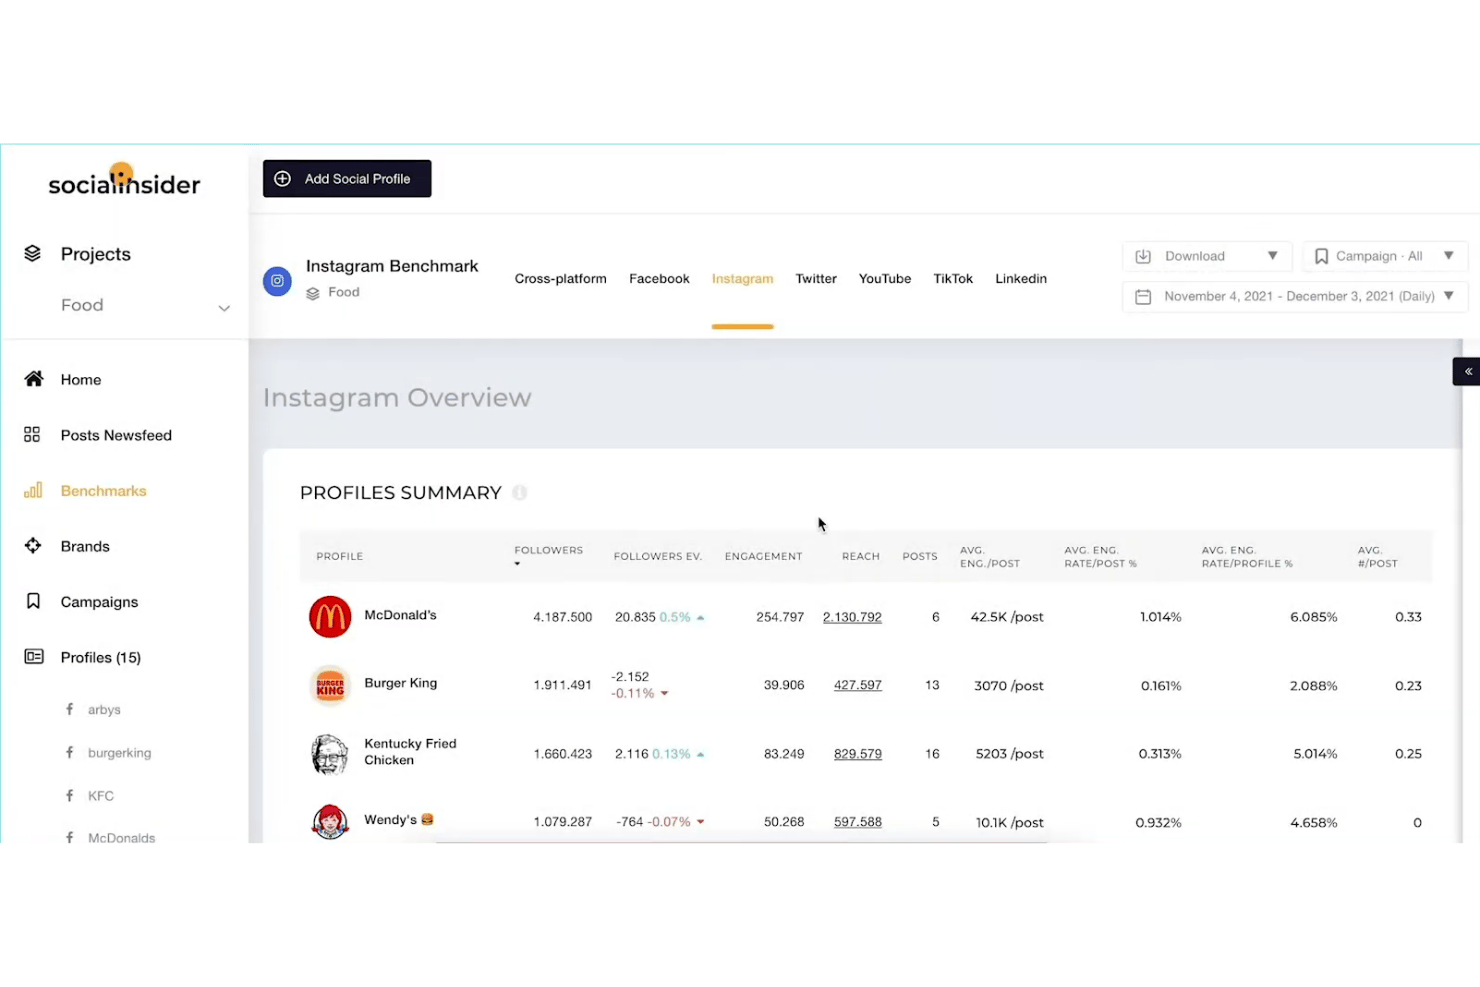Click the round Instagram icon beside Instagram Benchmark
Viewport: 1480px width, 987px height.
pos(277,281)
